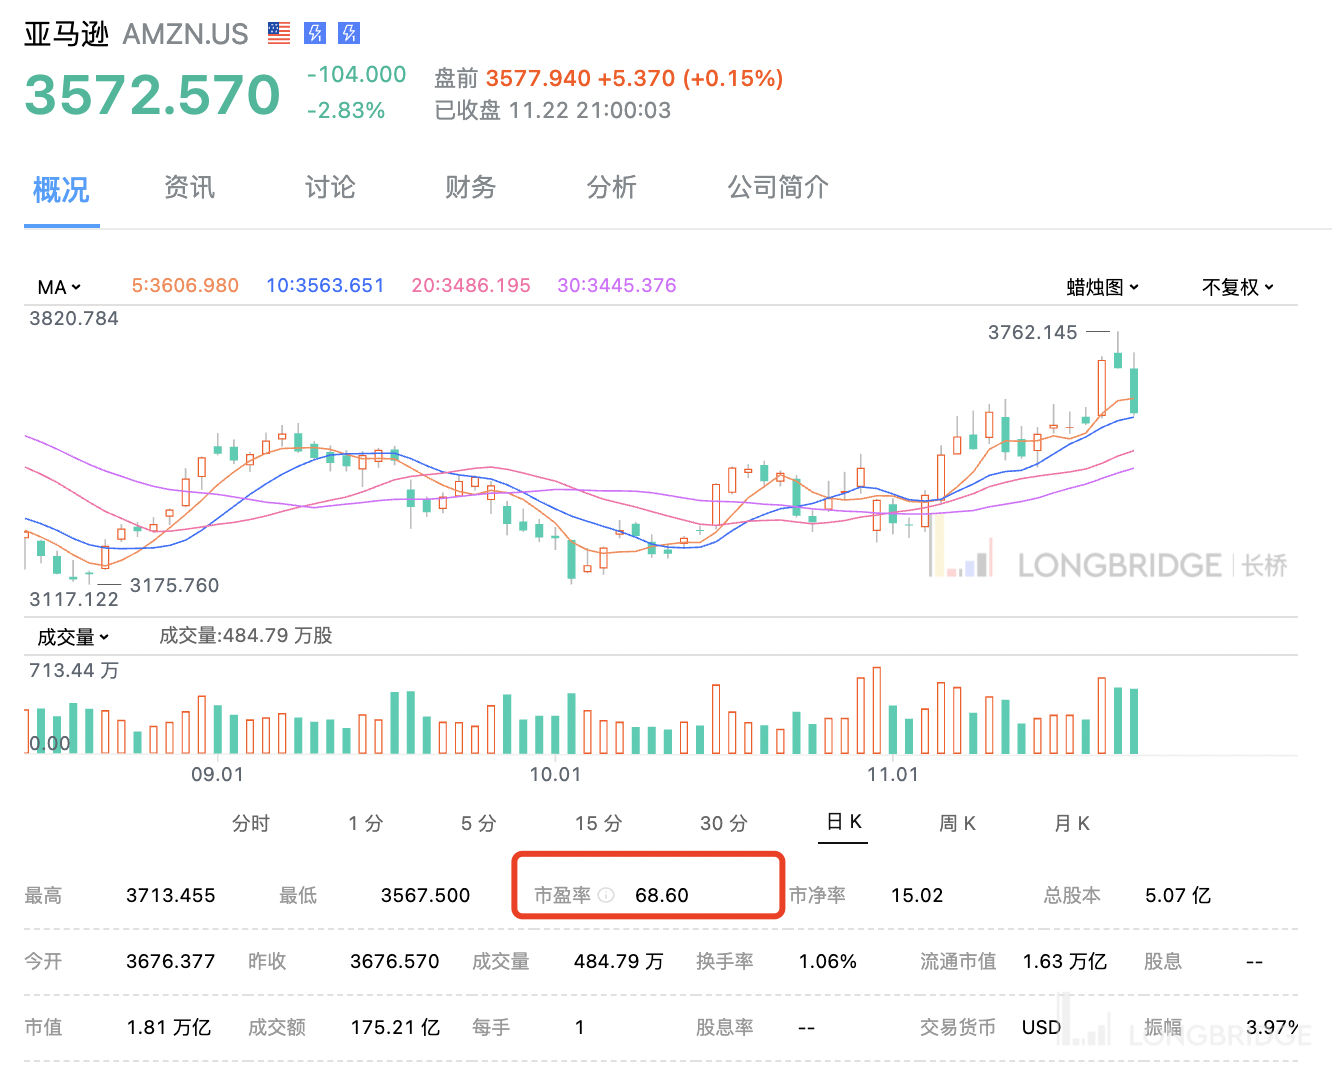Click the MA 5:3606.980 legend value
Screen dimensions: 1332x1066
pyautogui.click(x=185, y=285)
